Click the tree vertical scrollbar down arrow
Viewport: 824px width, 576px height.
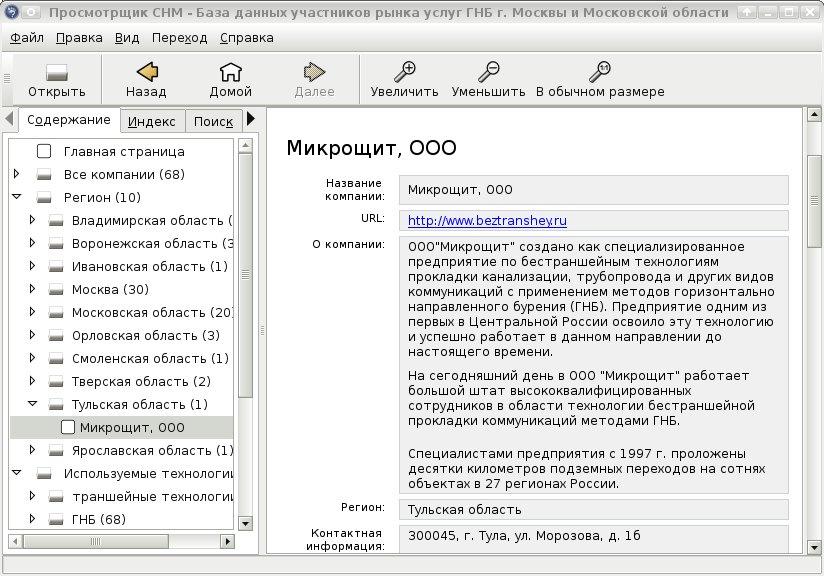[x=245, y=523]
